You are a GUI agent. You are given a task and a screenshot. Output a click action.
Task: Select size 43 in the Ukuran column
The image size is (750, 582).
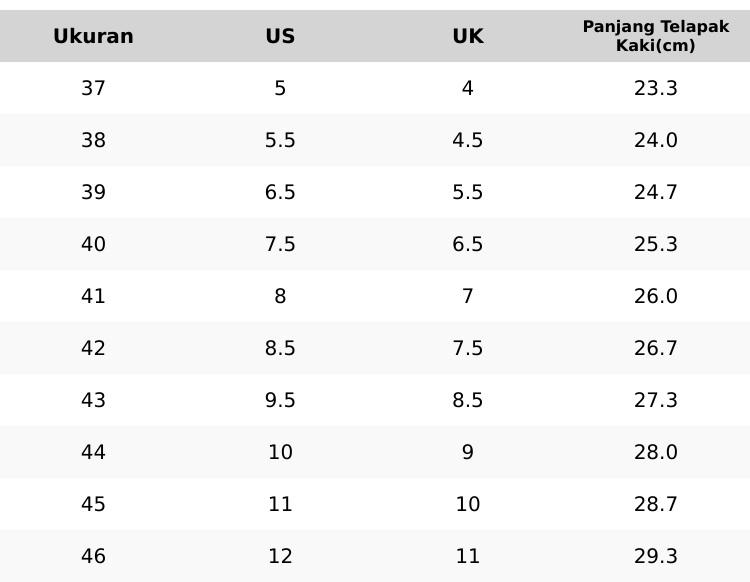pyautogui.click(x=93, y=400)
